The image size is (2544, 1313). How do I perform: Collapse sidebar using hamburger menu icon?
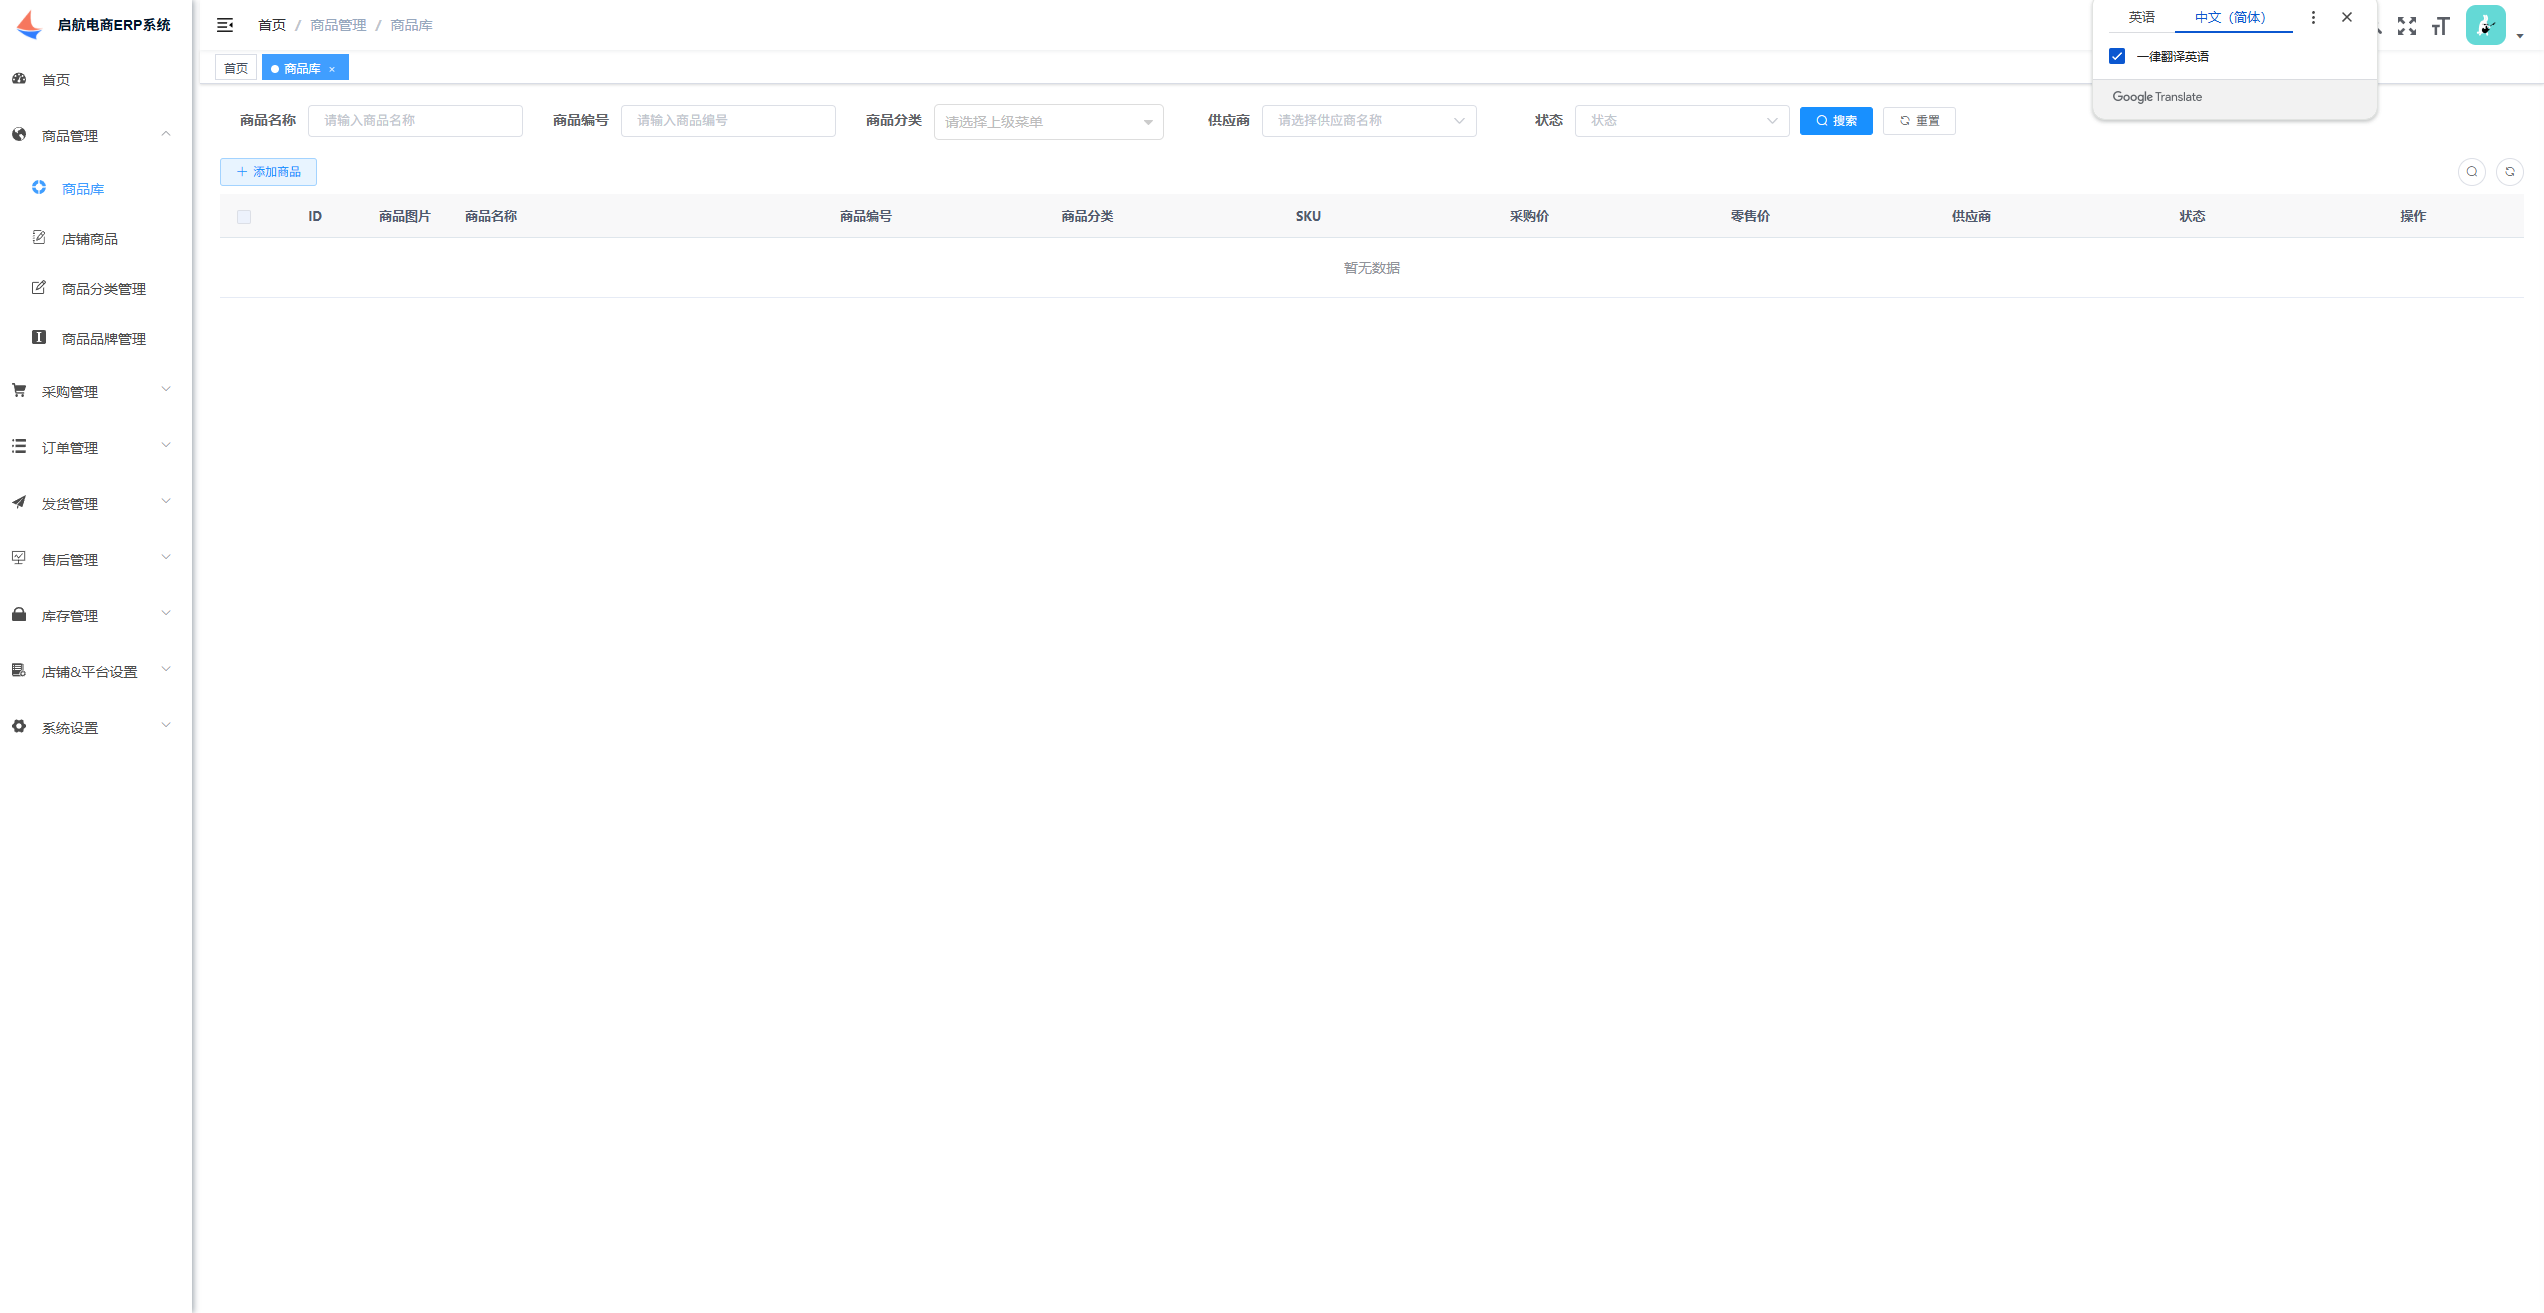(x=225, y=25)
